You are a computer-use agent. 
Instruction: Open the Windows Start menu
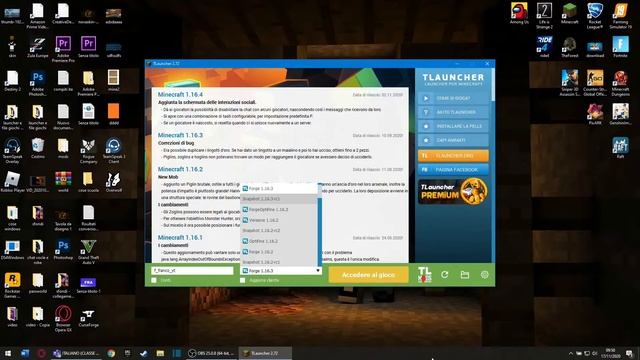click(x=8, y=353)
